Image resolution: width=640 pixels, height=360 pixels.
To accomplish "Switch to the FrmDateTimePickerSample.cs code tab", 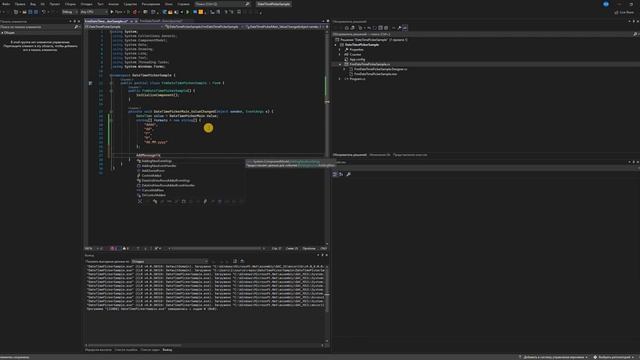I will (107, 21).
